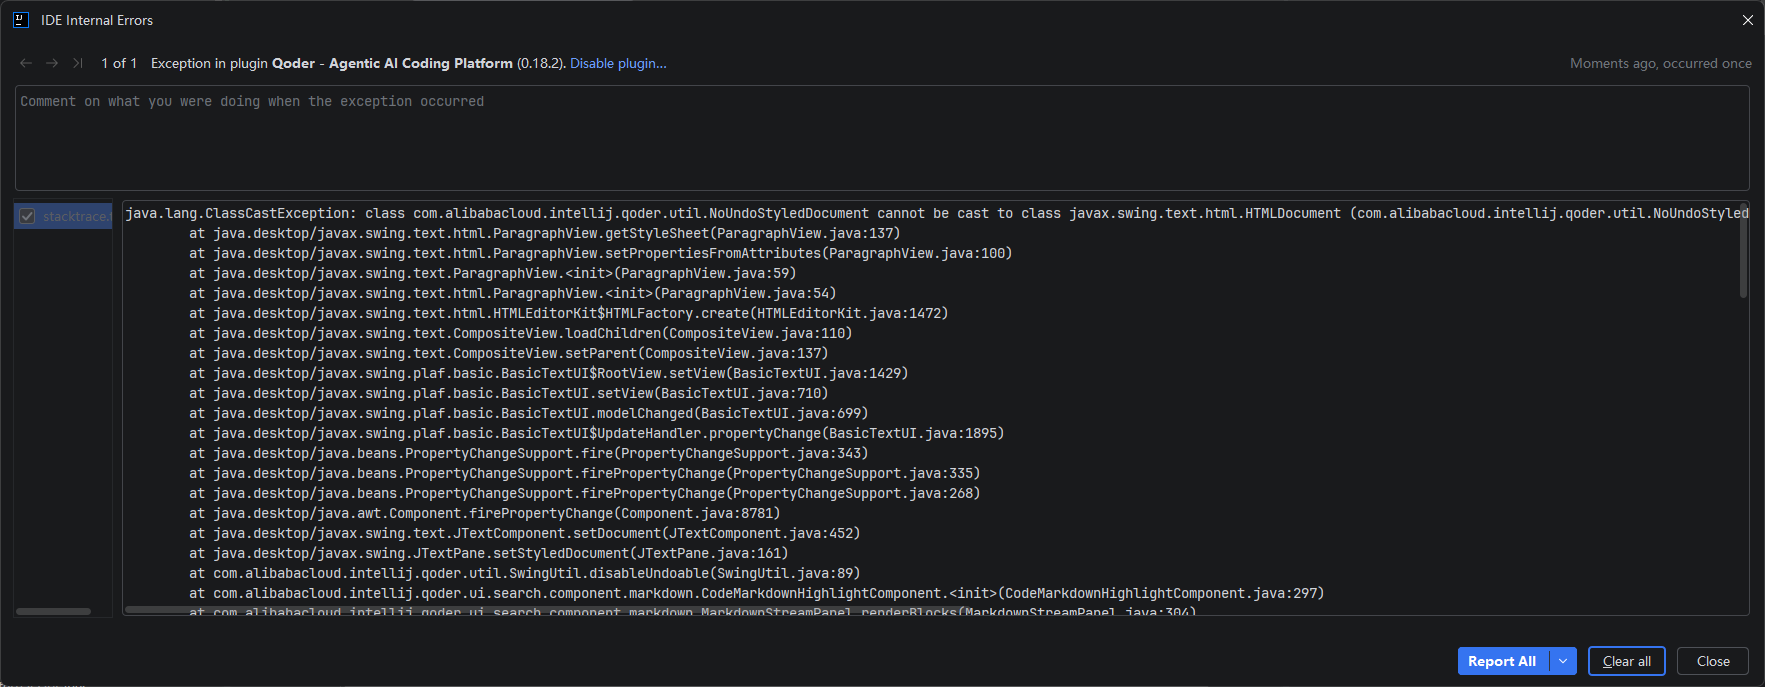The image size is (1765, 687).
Task: Click the IDE logo icon in title bar
Action: coord(21,20)
